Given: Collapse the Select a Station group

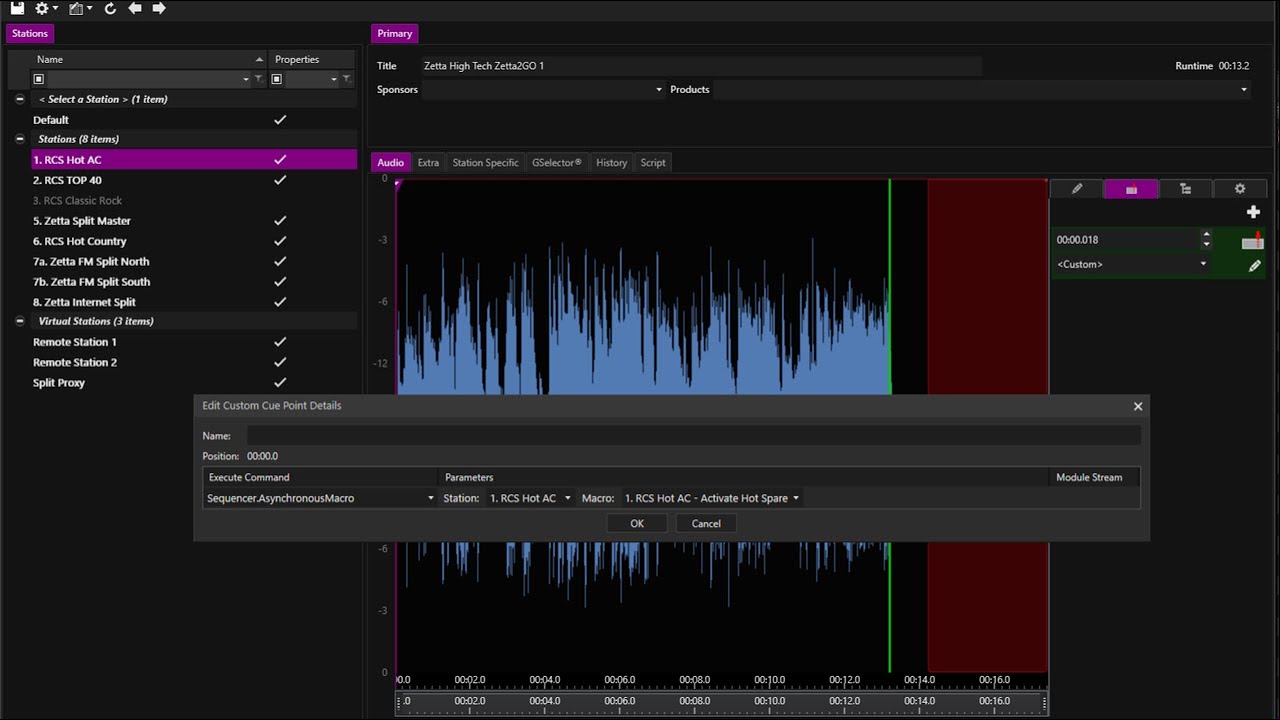Looking at the screenshot, I should [x=20, y=99].
